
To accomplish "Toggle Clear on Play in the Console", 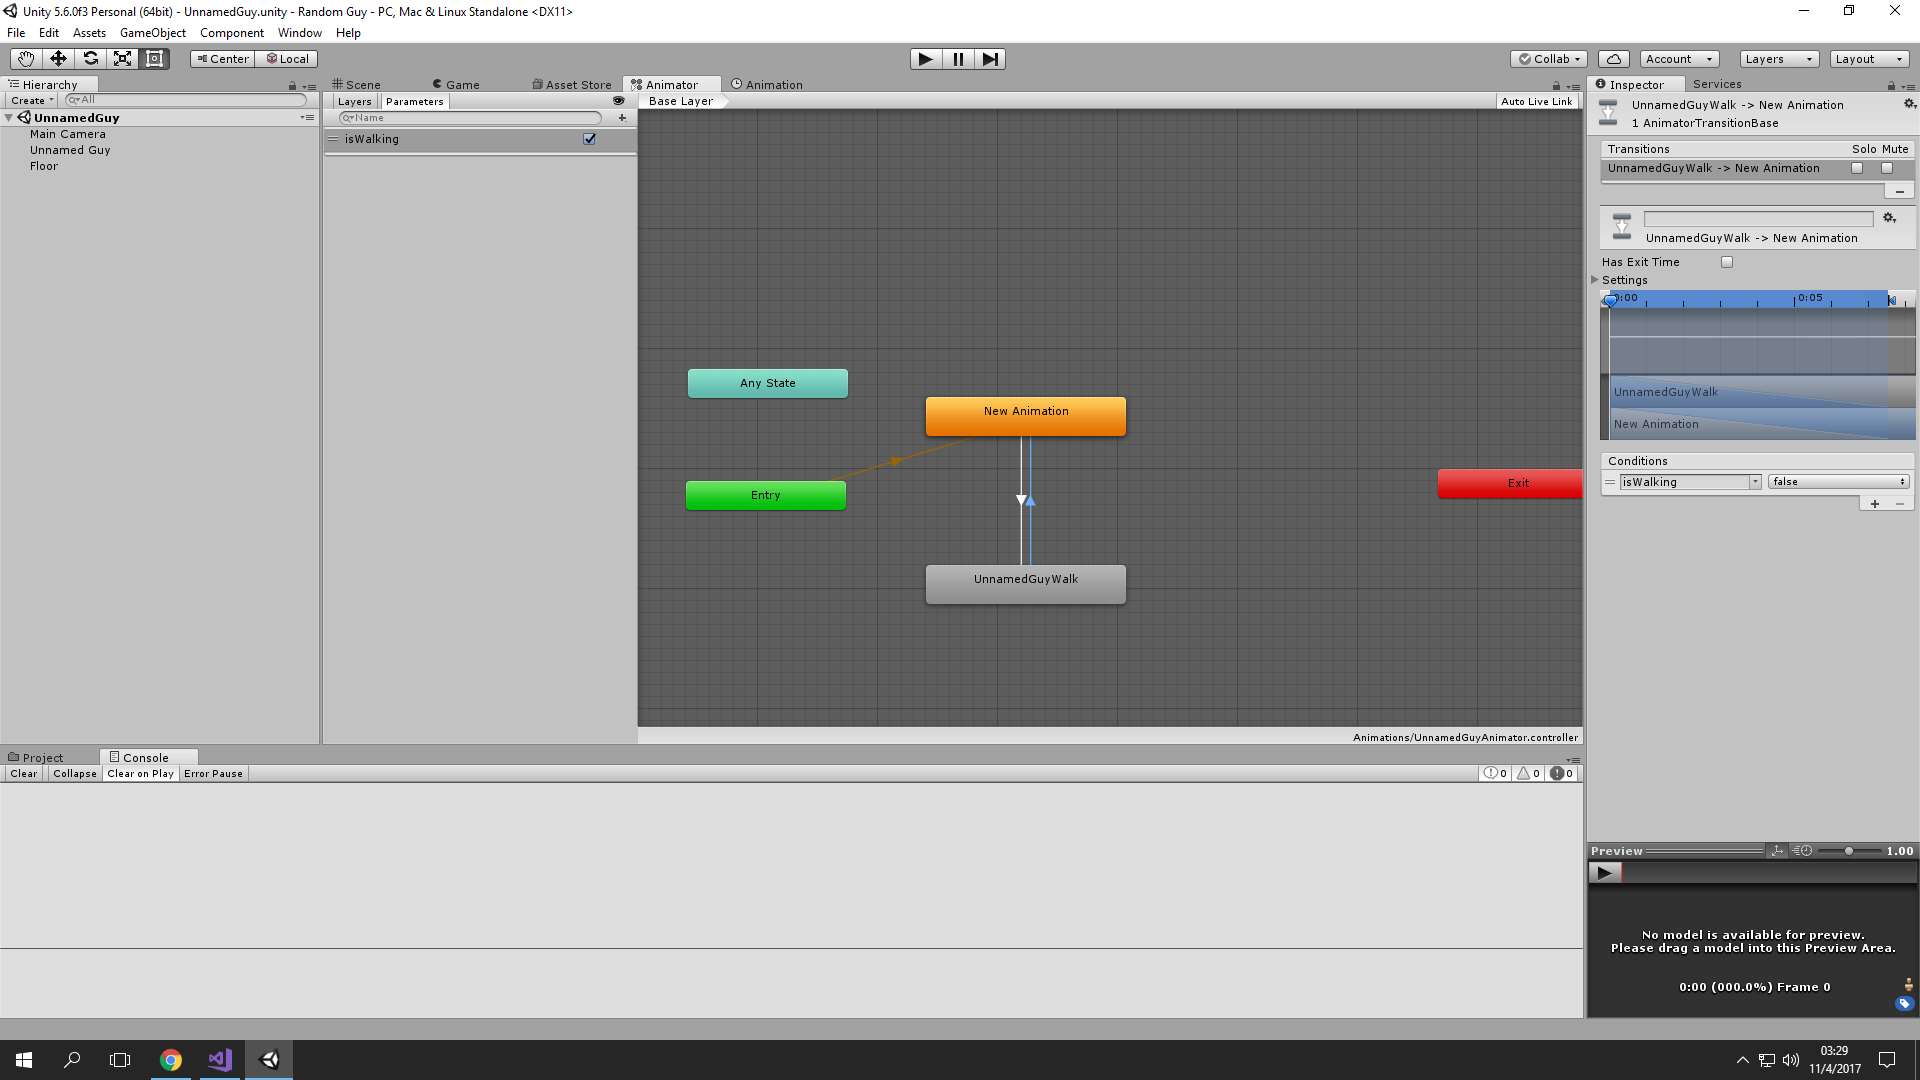I will (x=140, y=773).
